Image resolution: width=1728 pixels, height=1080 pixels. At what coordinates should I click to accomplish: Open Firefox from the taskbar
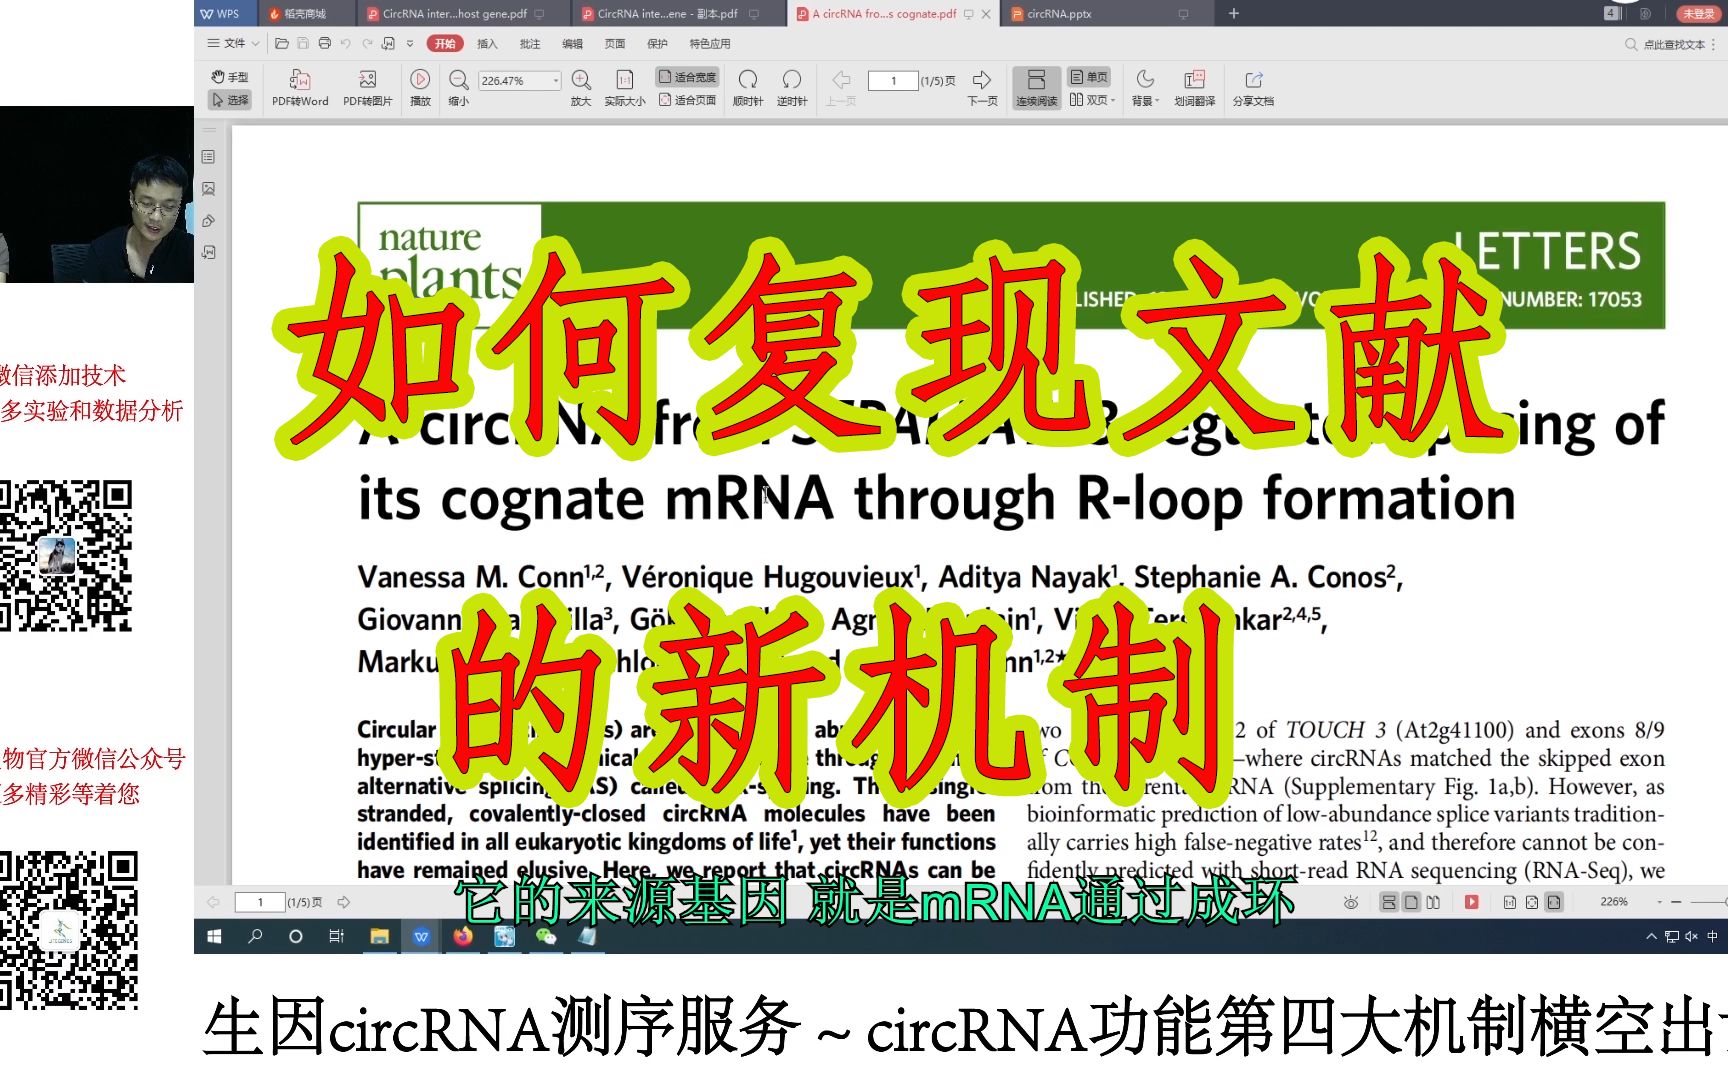pos(462,936)
